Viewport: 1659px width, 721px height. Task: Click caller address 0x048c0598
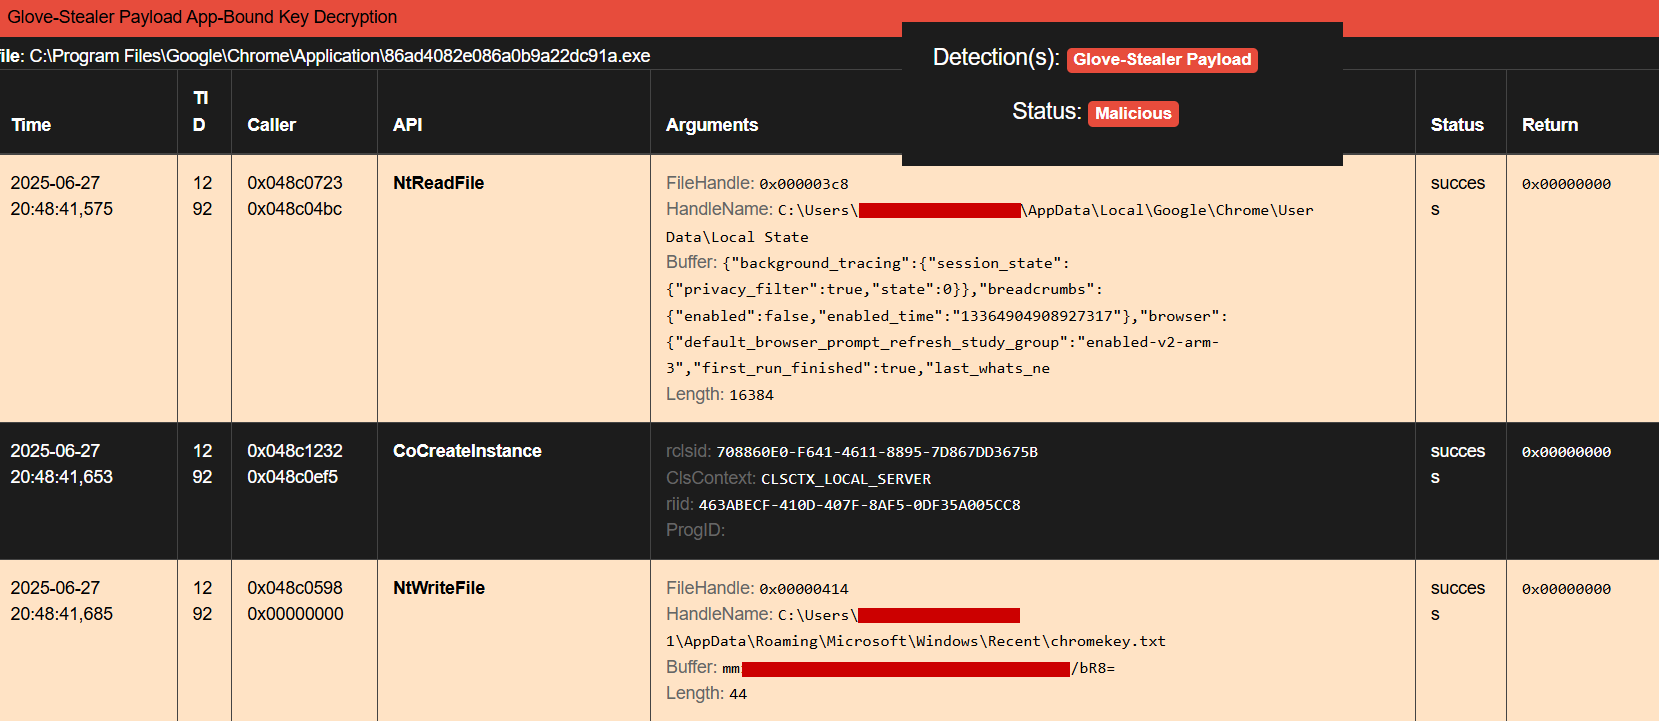tap(295, 588)
